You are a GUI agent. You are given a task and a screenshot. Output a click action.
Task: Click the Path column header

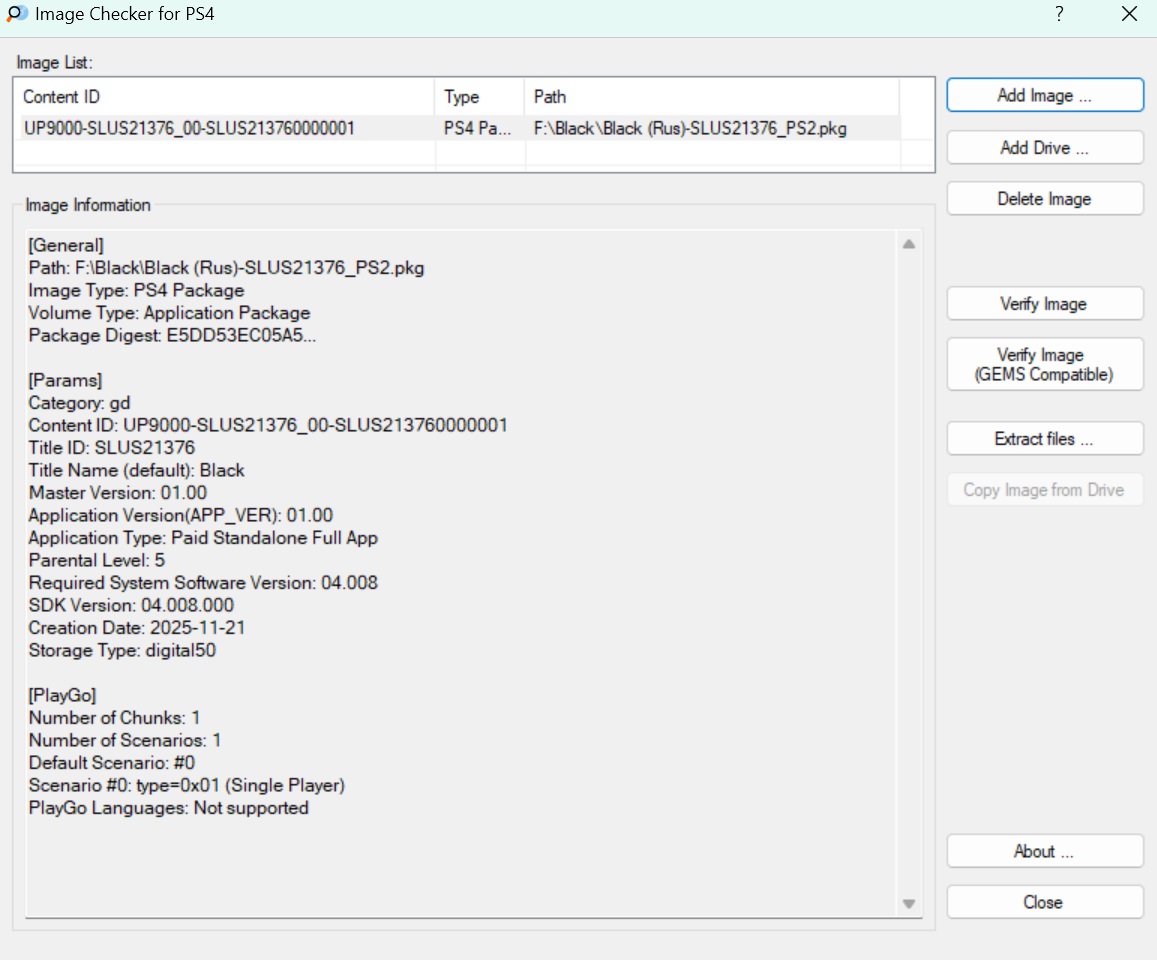[x=710, y=97]
